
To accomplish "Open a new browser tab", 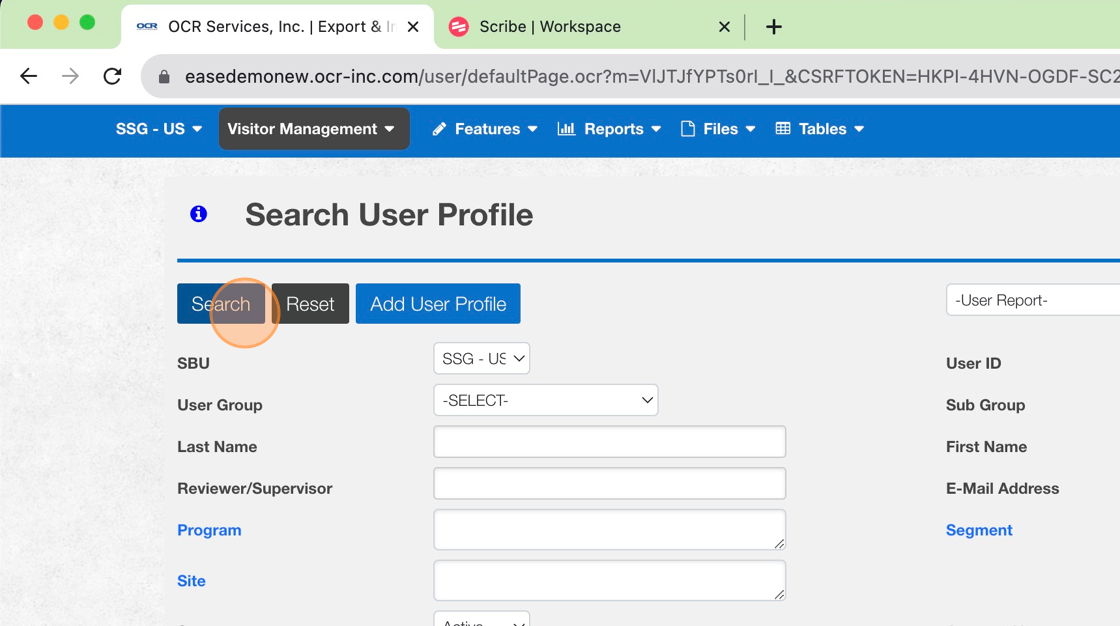I will (773, 27).
